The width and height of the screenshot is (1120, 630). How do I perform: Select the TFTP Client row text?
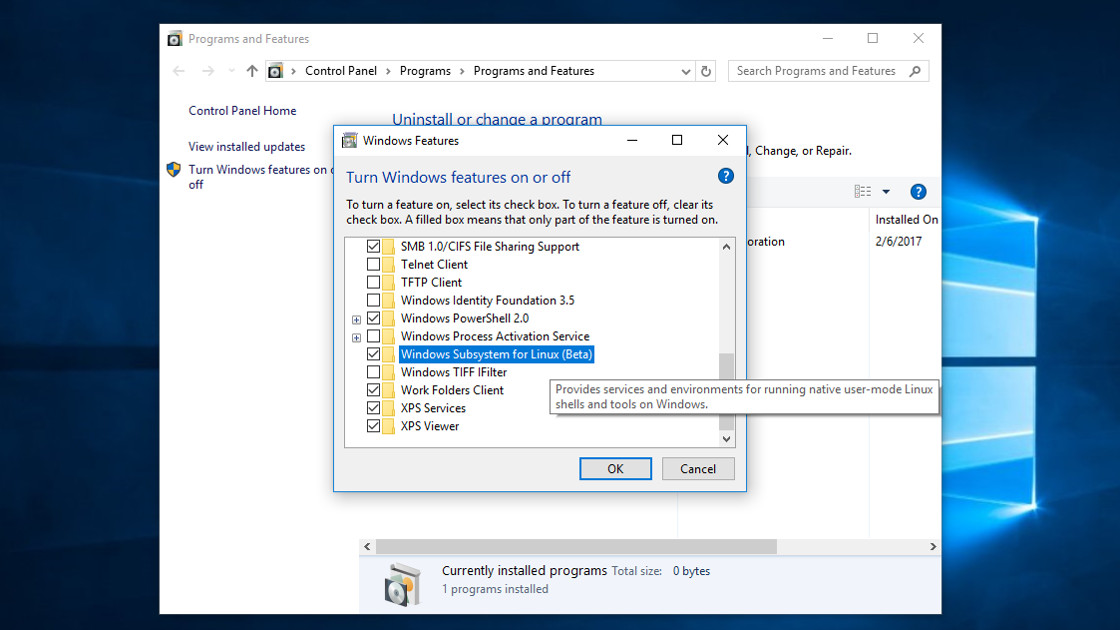click(431, 282)
